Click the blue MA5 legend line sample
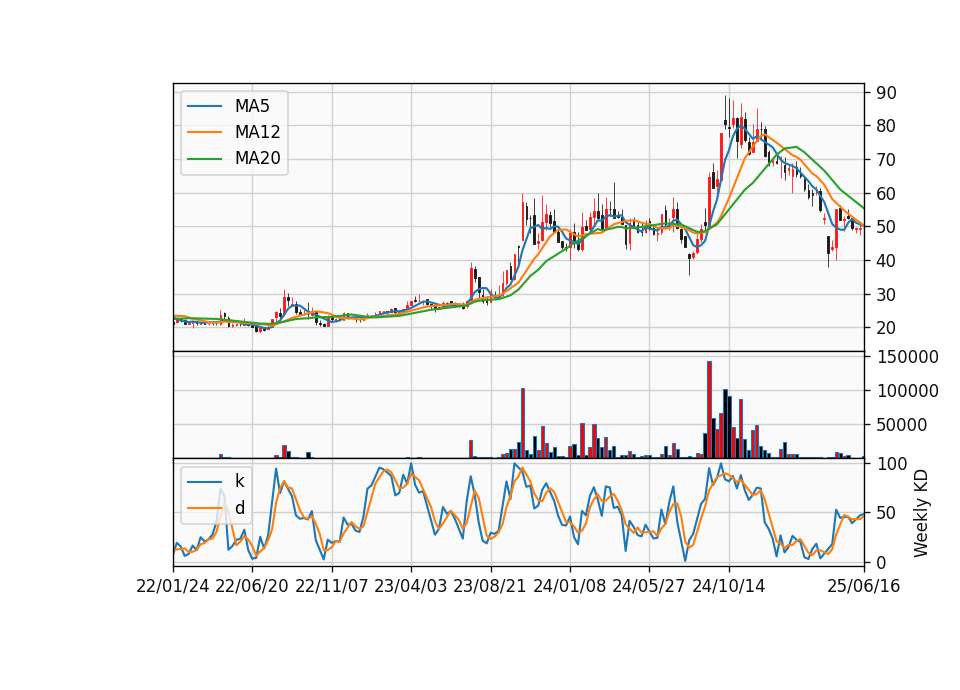The image size is (960, 690). point(204,106)
